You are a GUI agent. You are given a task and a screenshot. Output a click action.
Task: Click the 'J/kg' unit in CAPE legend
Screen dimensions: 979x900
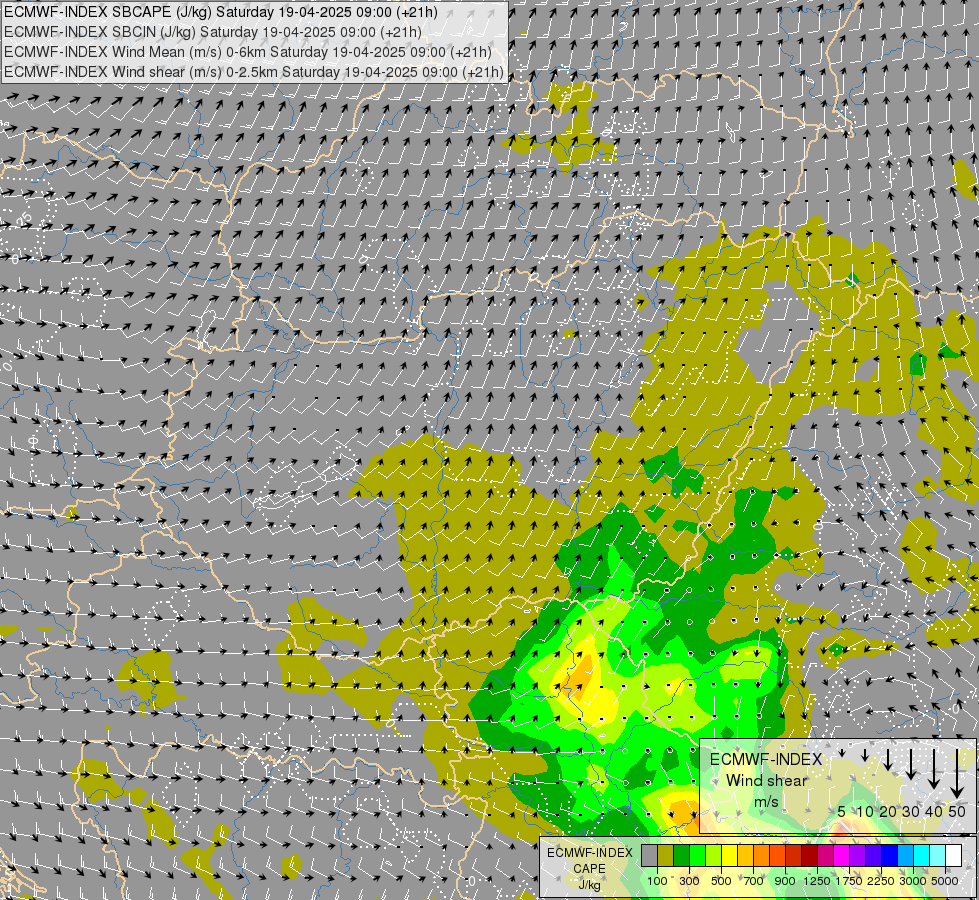coord(589,885)
